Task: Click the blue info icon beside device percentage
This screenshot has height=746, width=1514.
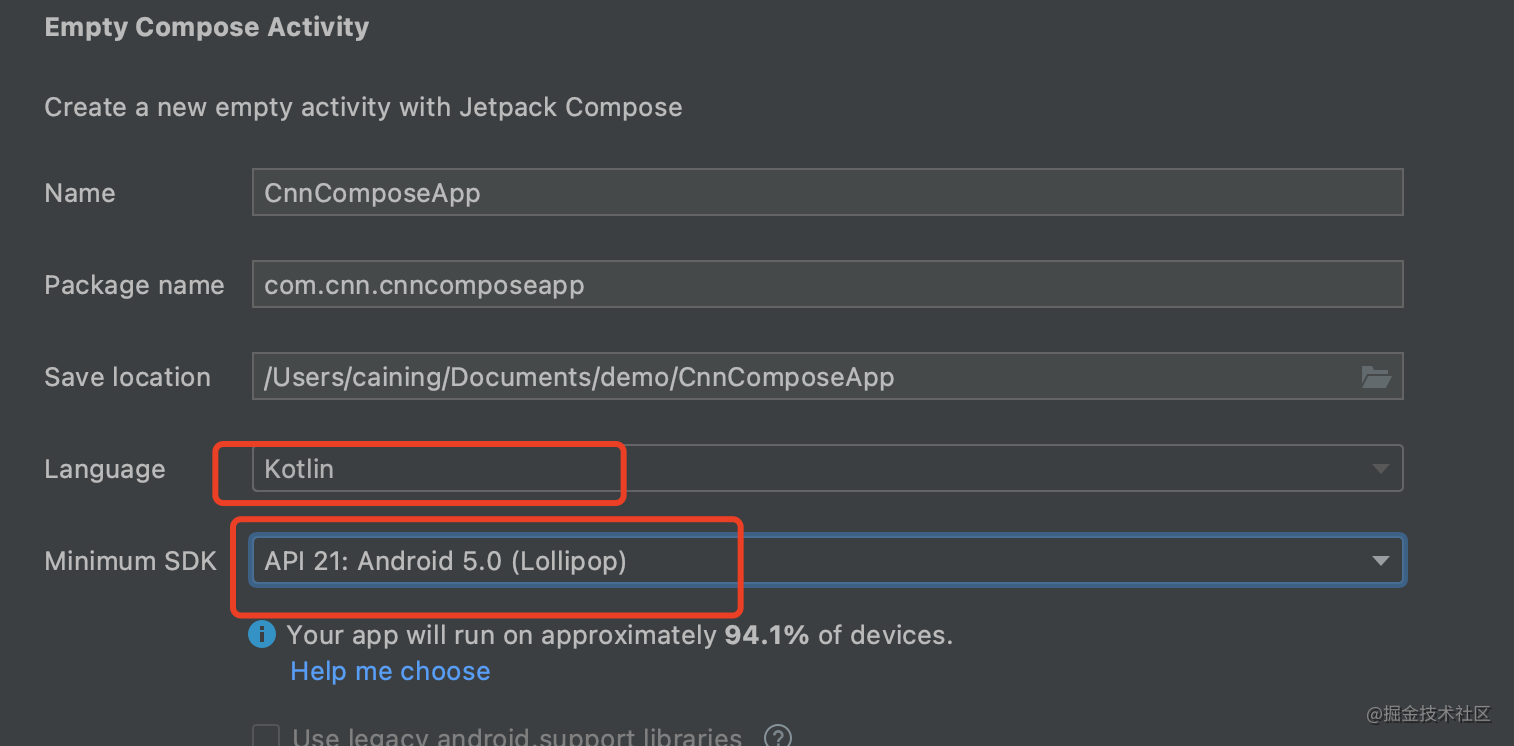Action: 262,634
